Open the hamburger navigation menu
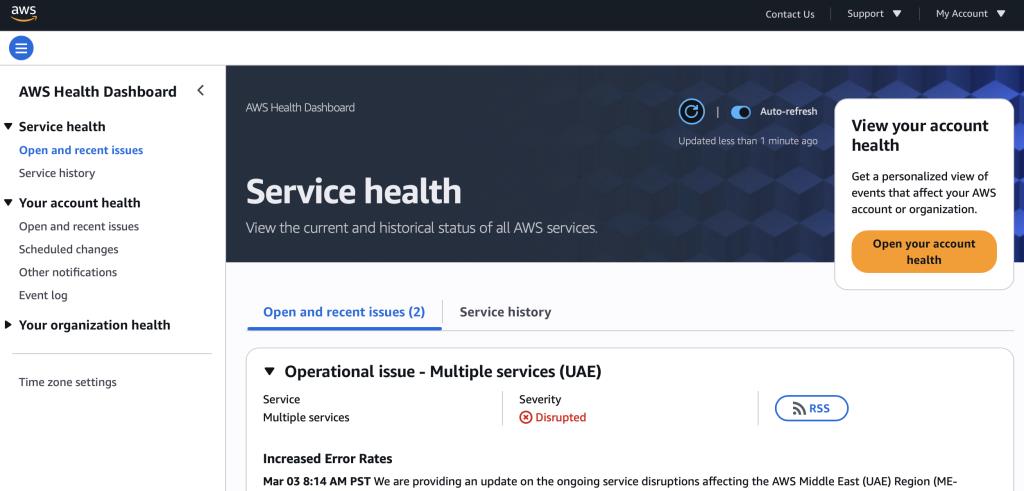Image resolution: width=1024 pixels, height=491 pixels. (x=21, y=48)
